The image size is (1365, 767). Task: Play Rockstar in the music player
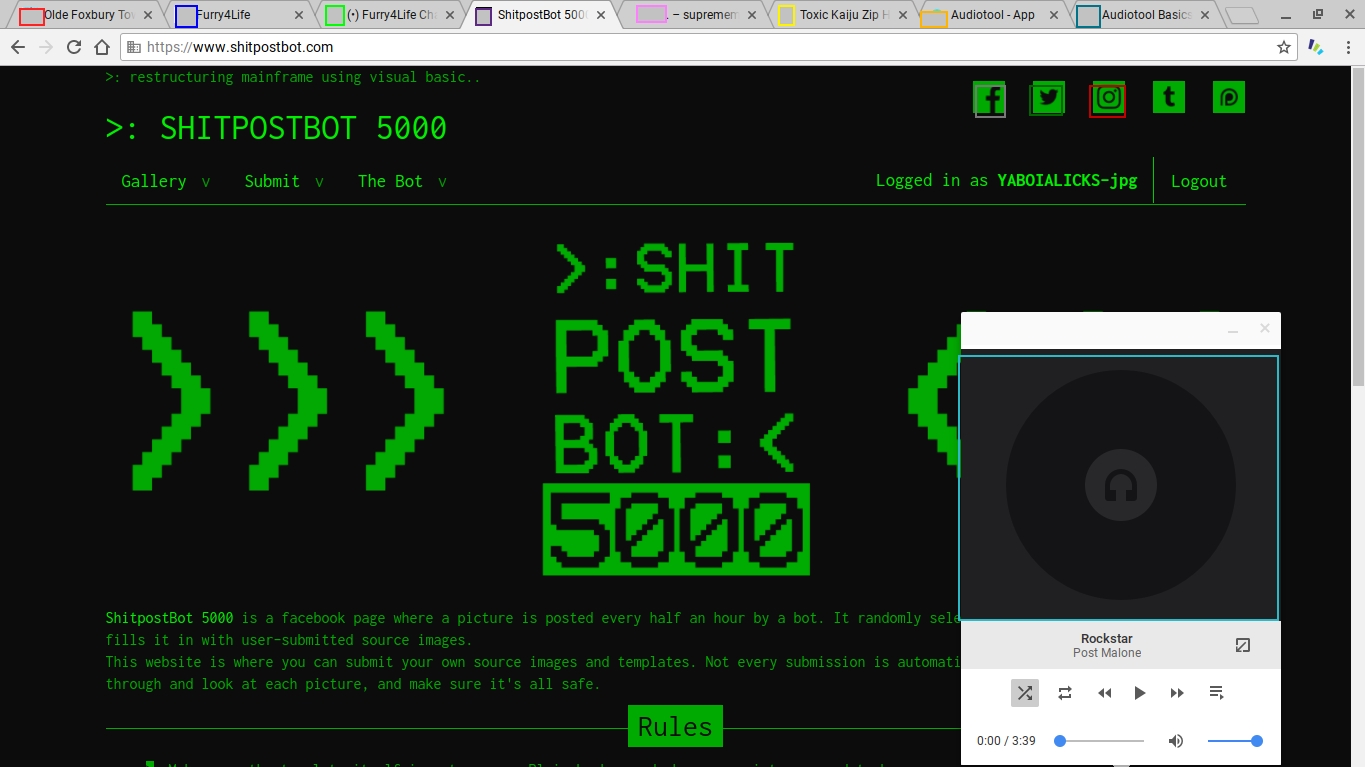click(x=1140, y=693)
